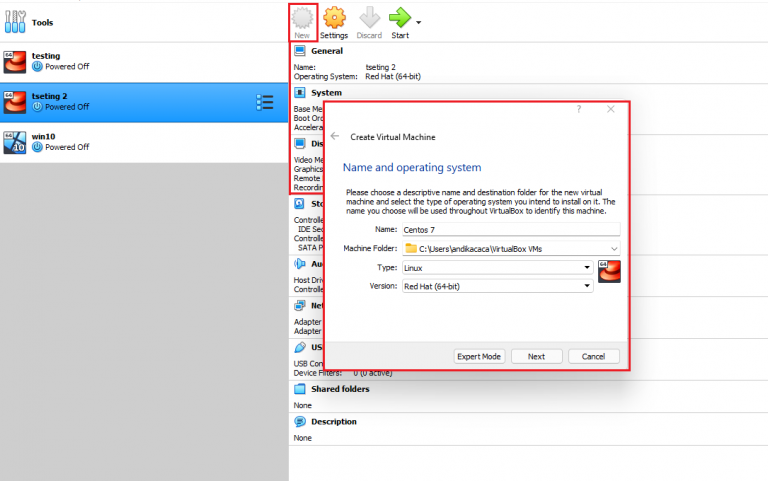This screenshot has height=481, width=768.
Task: Go back with dialog arrow
Action: [335, 136]
